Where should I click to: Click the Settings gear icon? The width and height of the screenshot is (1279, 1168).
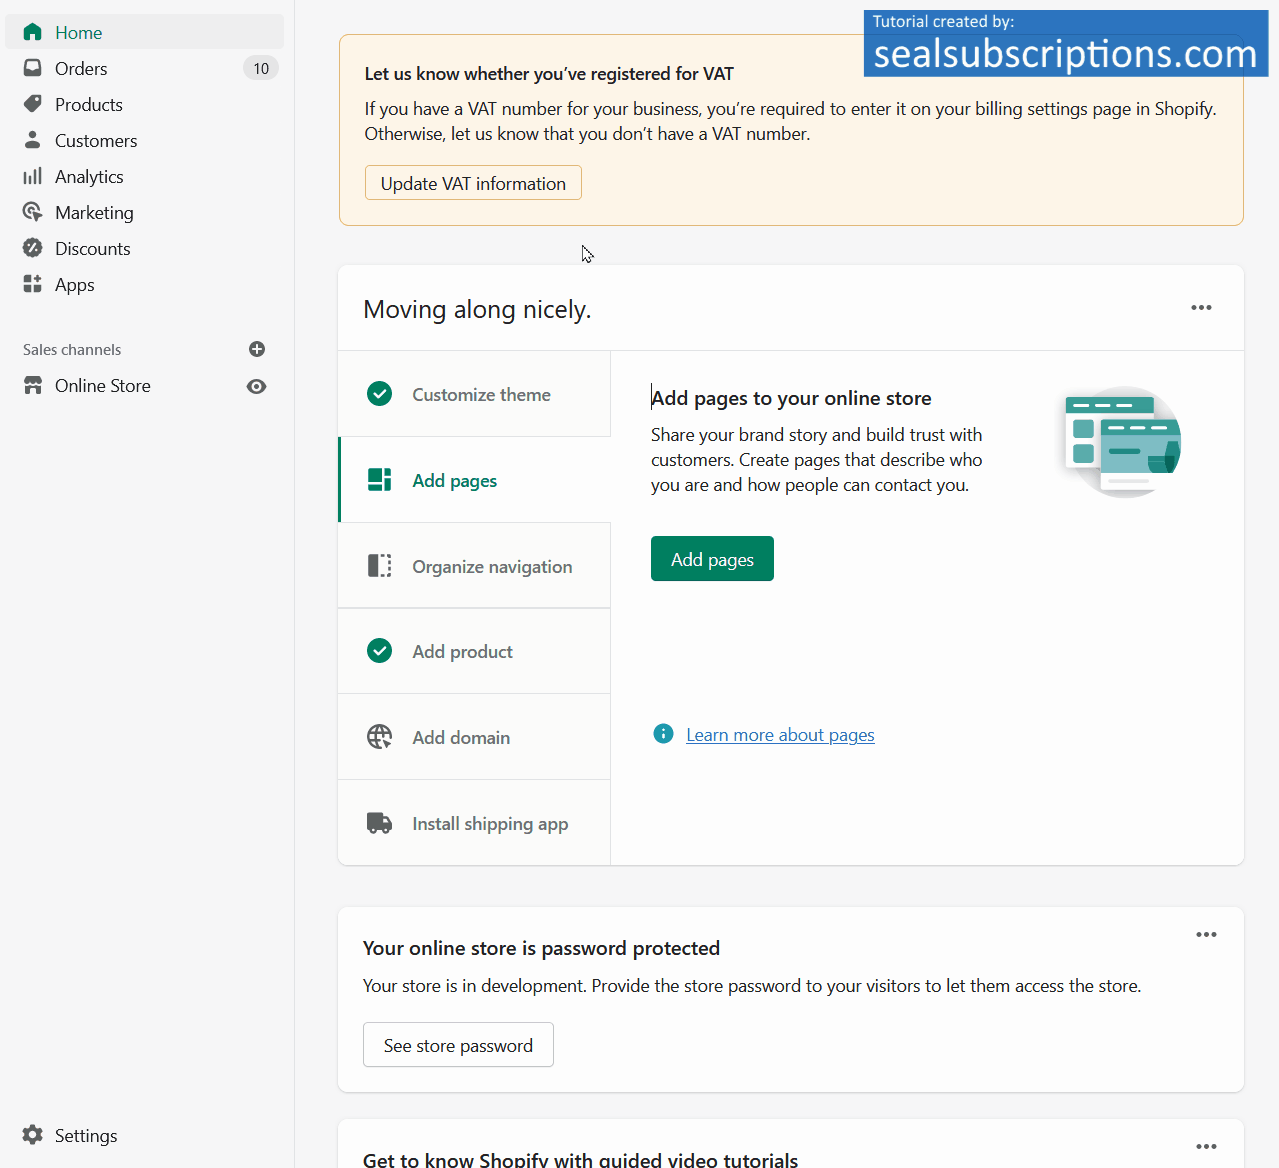pyautogui.click(x=33, y=1135)
